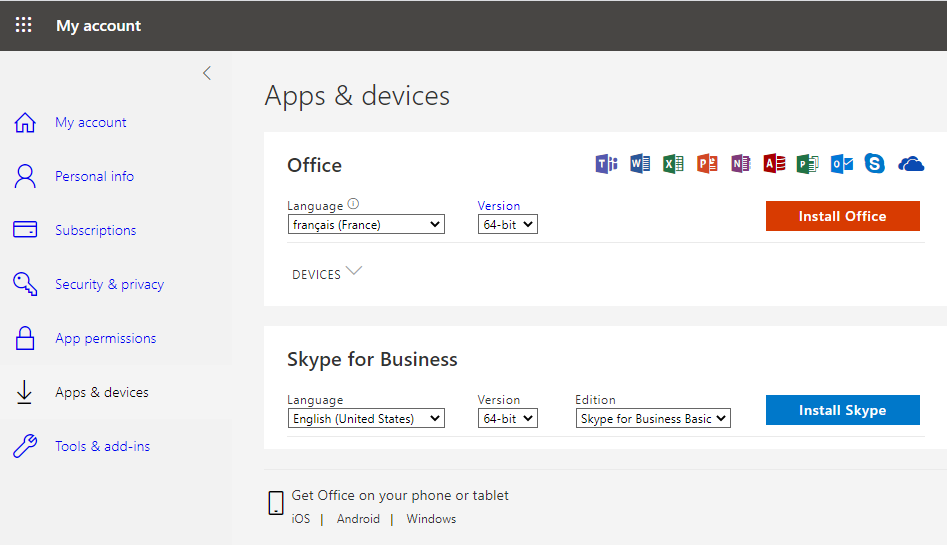
Task: Click the Access icon
Action: [x=774, y=164]
